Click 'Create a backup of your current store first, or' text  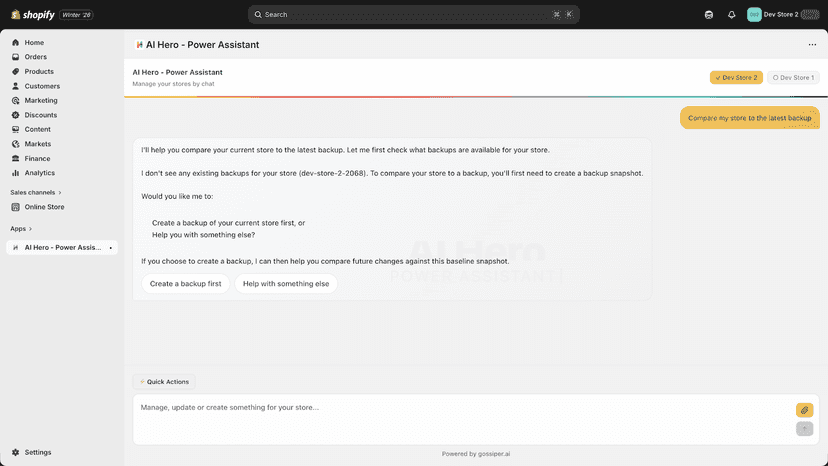pyautogui.click(x=229, y=223)
